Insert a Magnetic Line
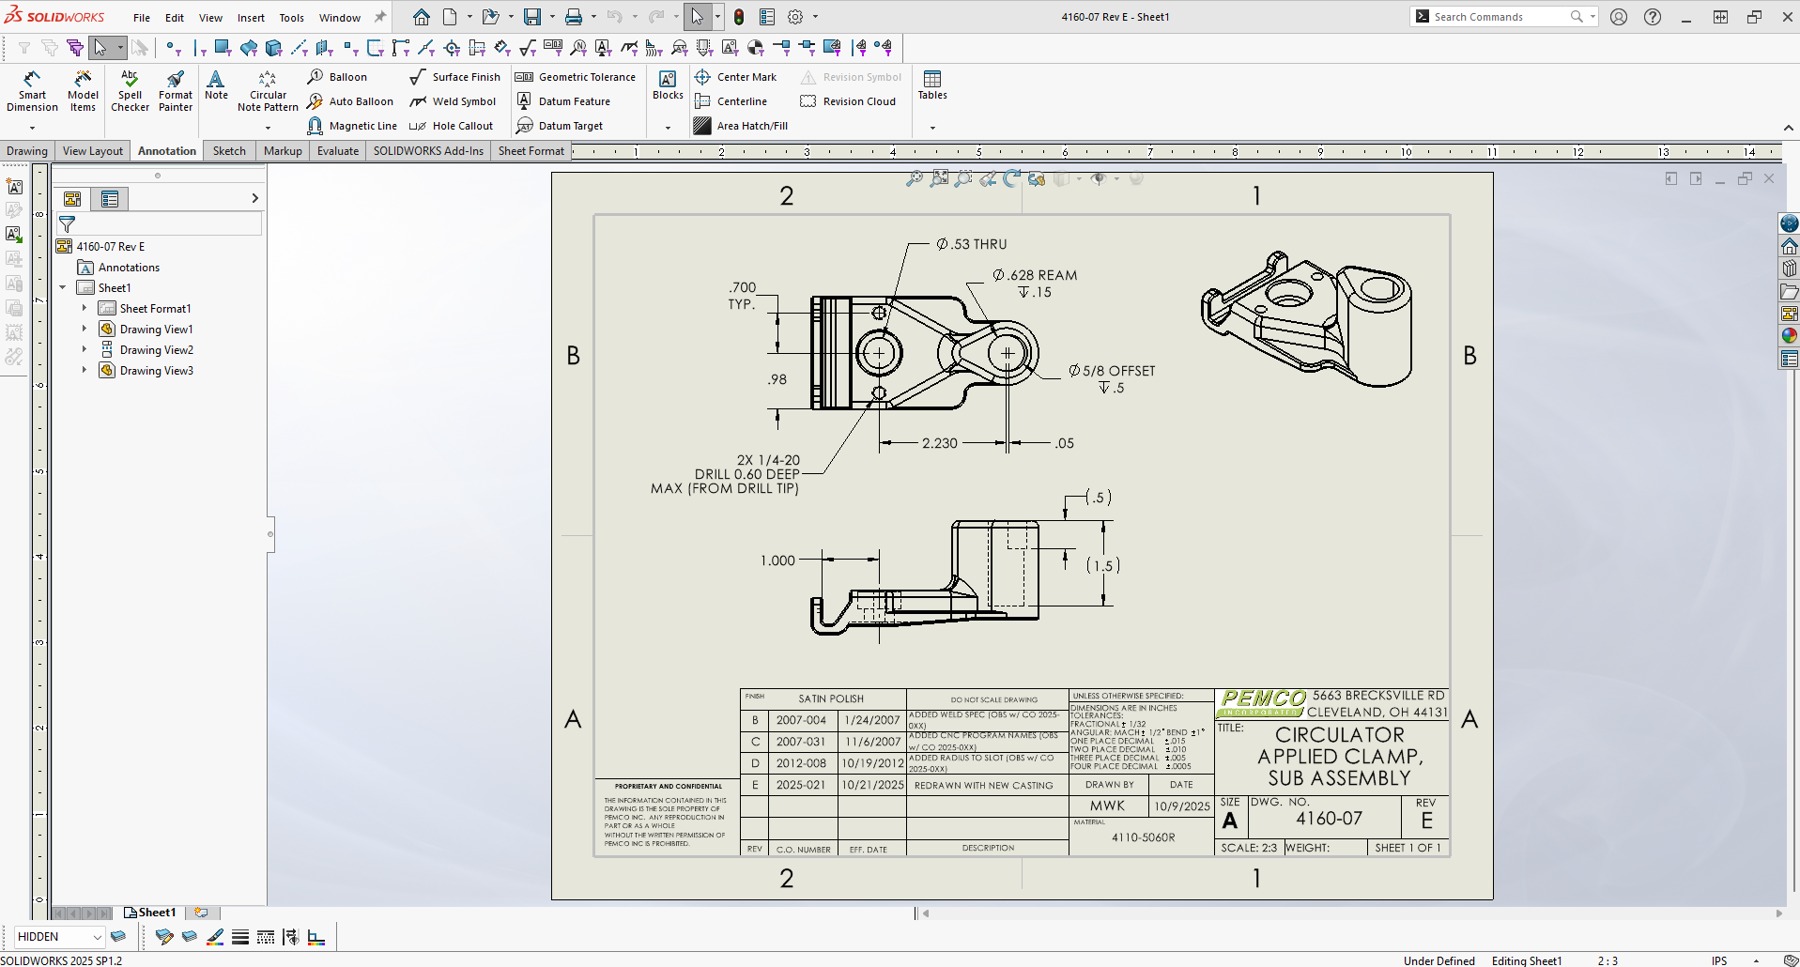This screenshot has width=1800, height=967. (x=352, y=126)
